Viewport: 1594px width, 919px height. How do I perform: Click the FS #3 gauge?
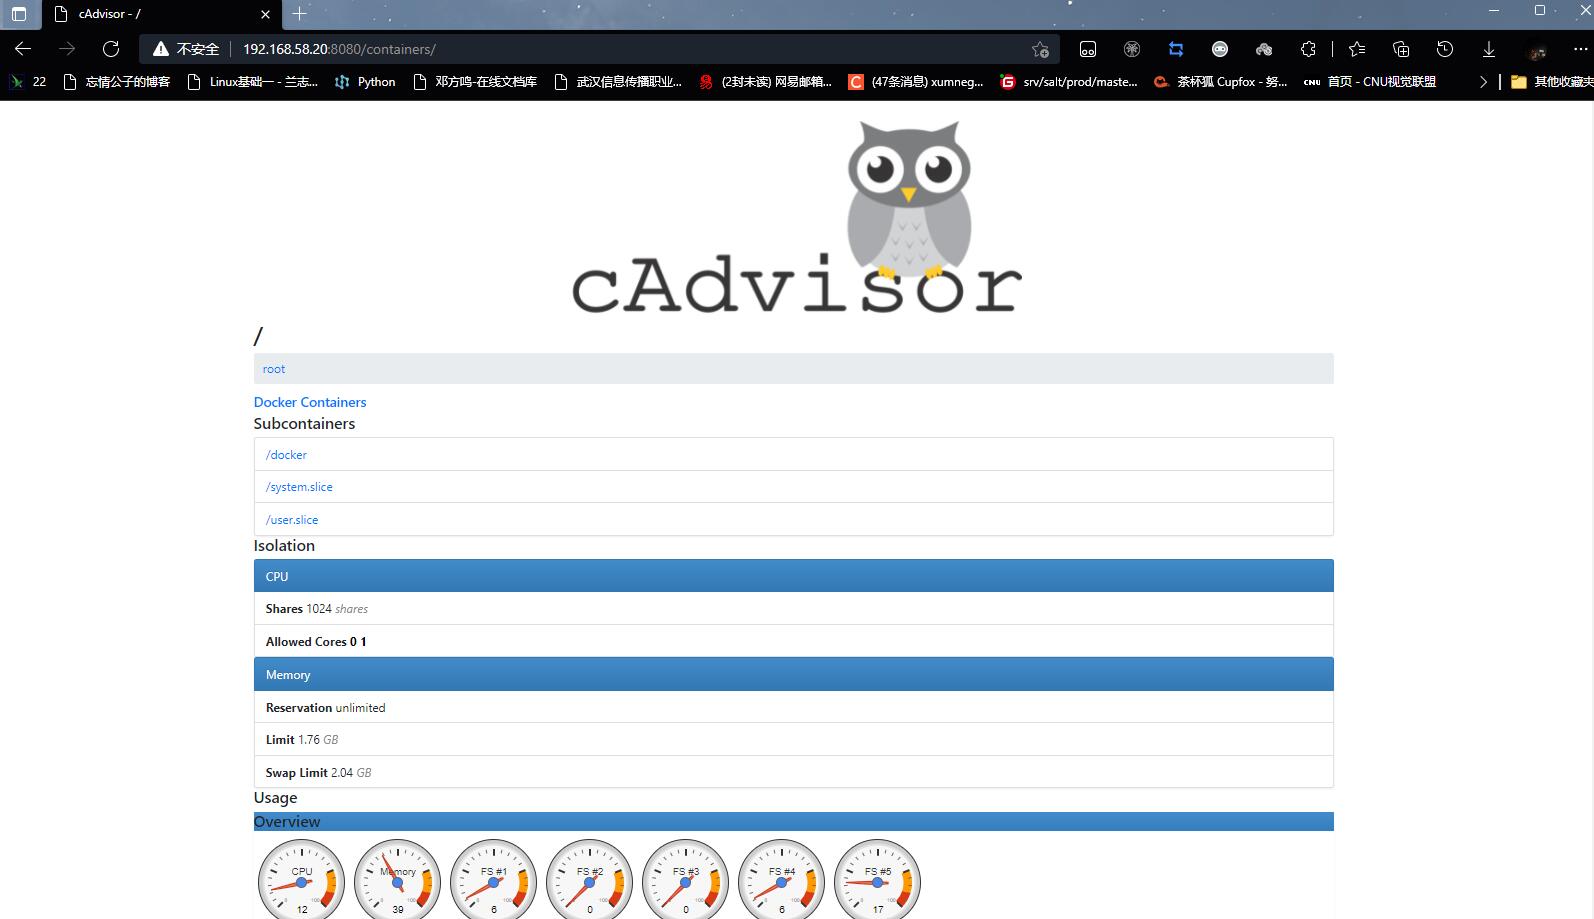[685, 880]
